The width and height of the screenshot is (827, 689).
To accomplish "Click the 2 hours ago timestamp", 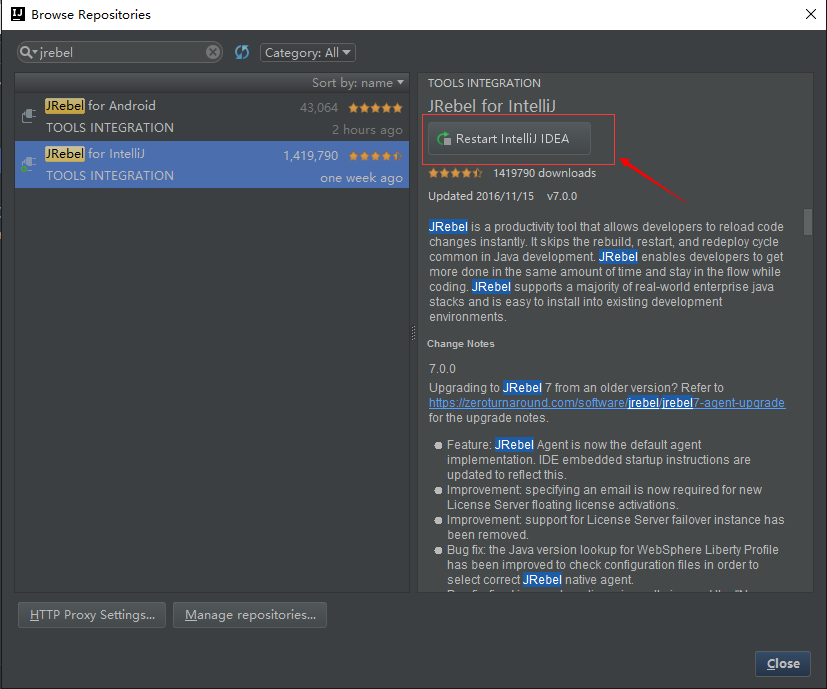I will point(367,130).
